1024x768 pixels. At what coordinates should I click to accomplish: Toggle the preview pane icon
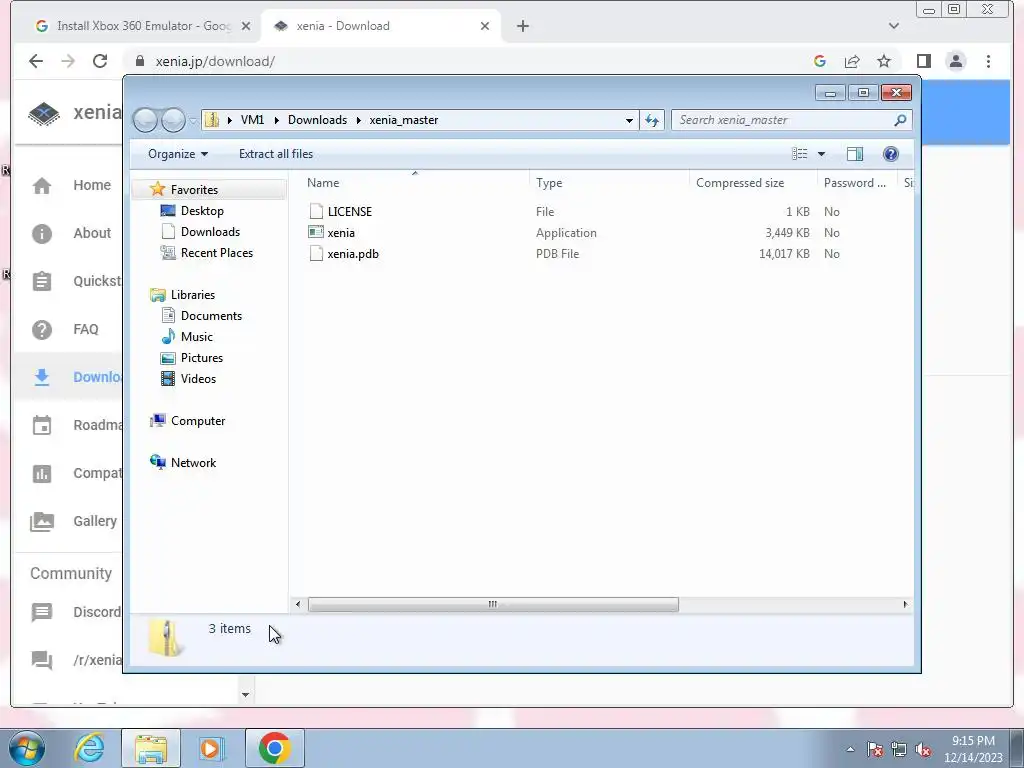pos(854,153)
